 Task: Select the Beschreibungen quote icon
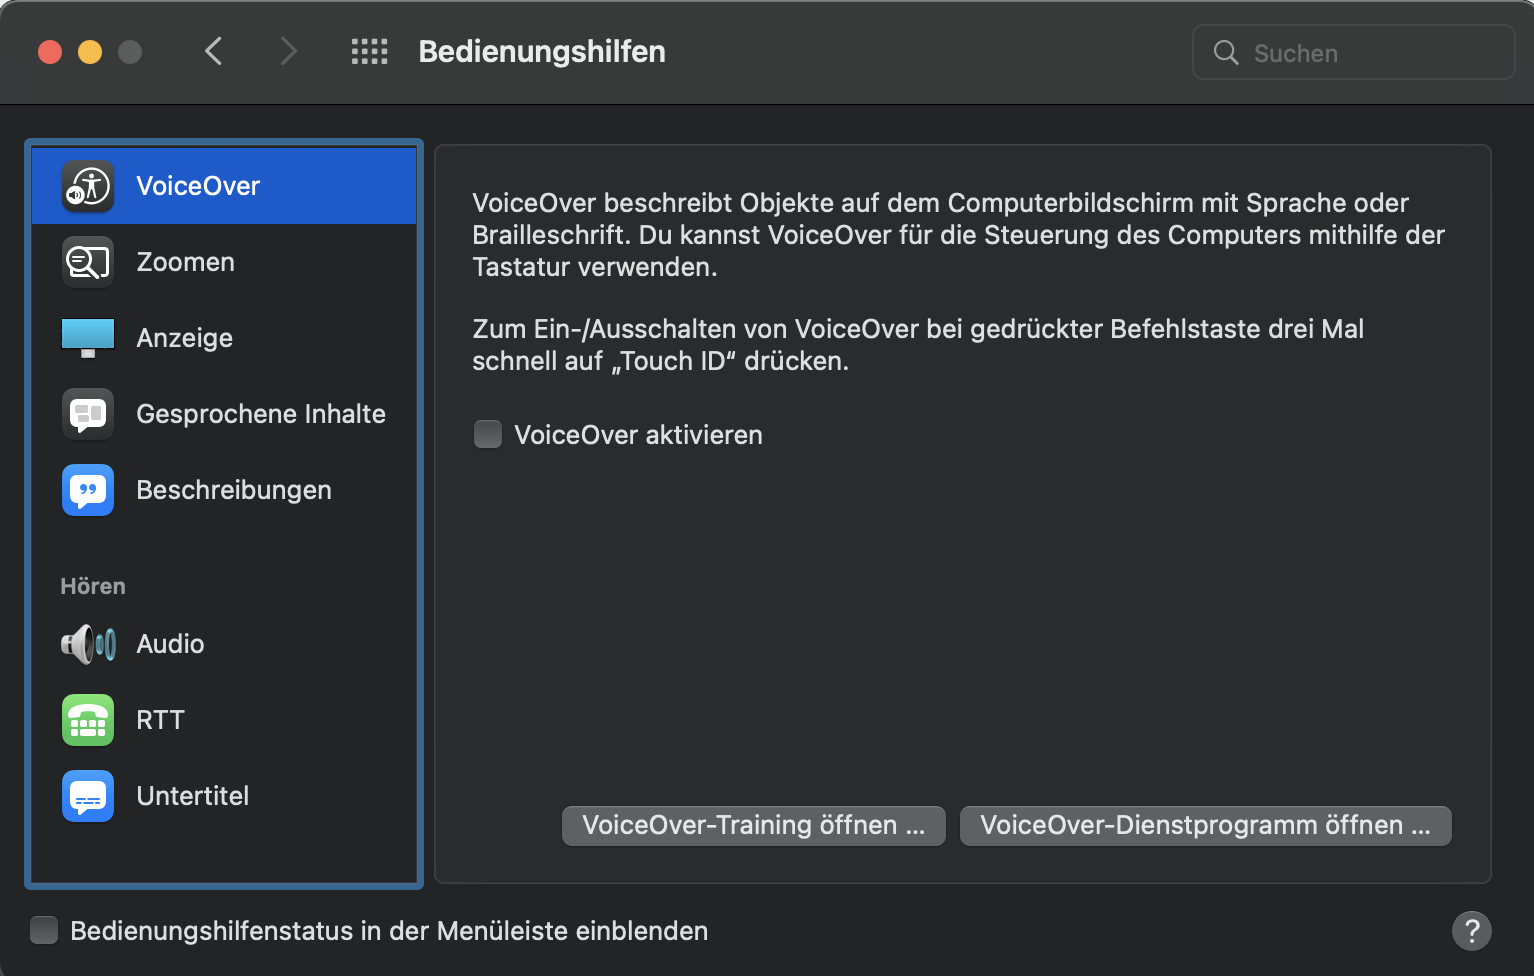click(88, 490)
